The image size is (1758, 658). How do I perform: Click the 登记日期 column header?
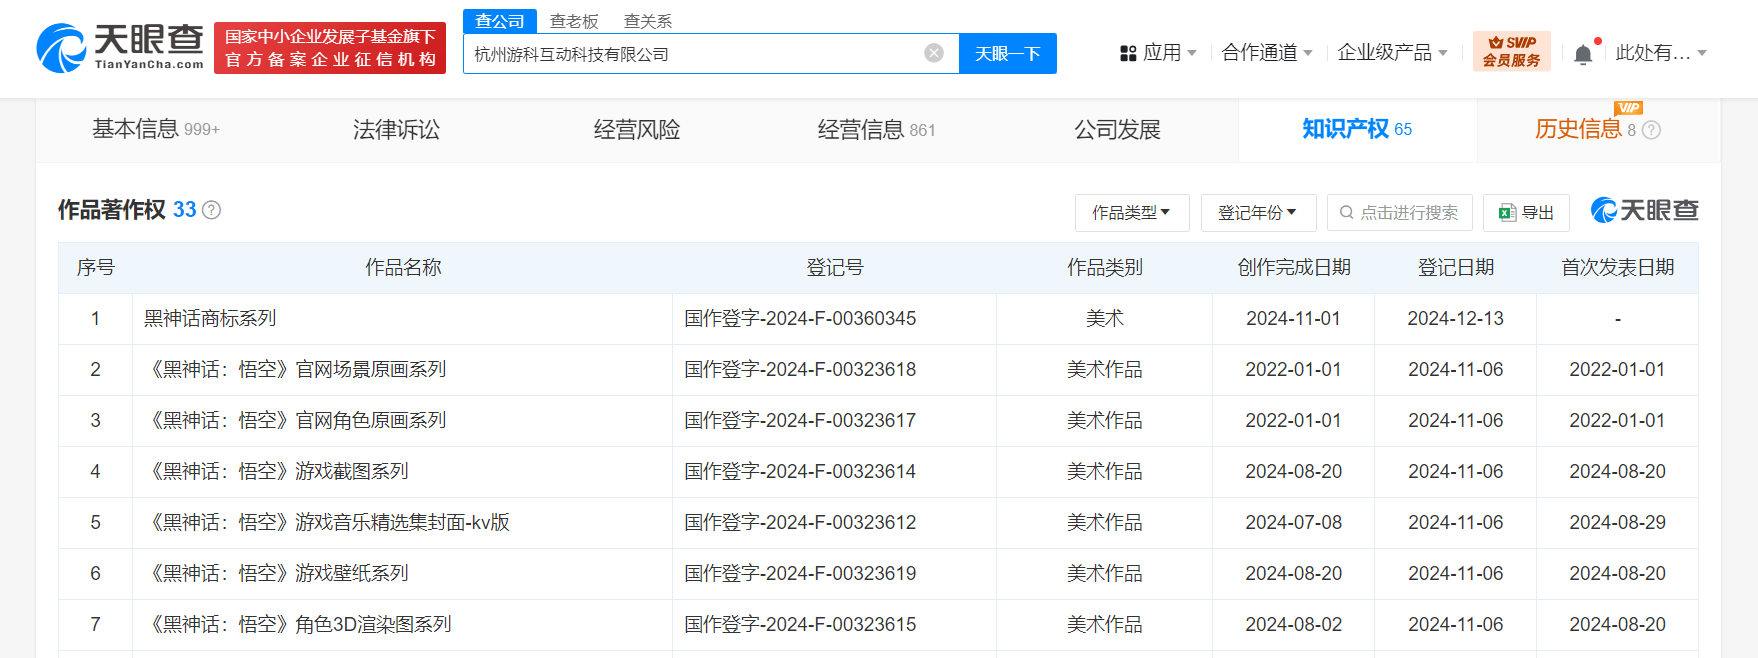click(x=1456, y=268)
